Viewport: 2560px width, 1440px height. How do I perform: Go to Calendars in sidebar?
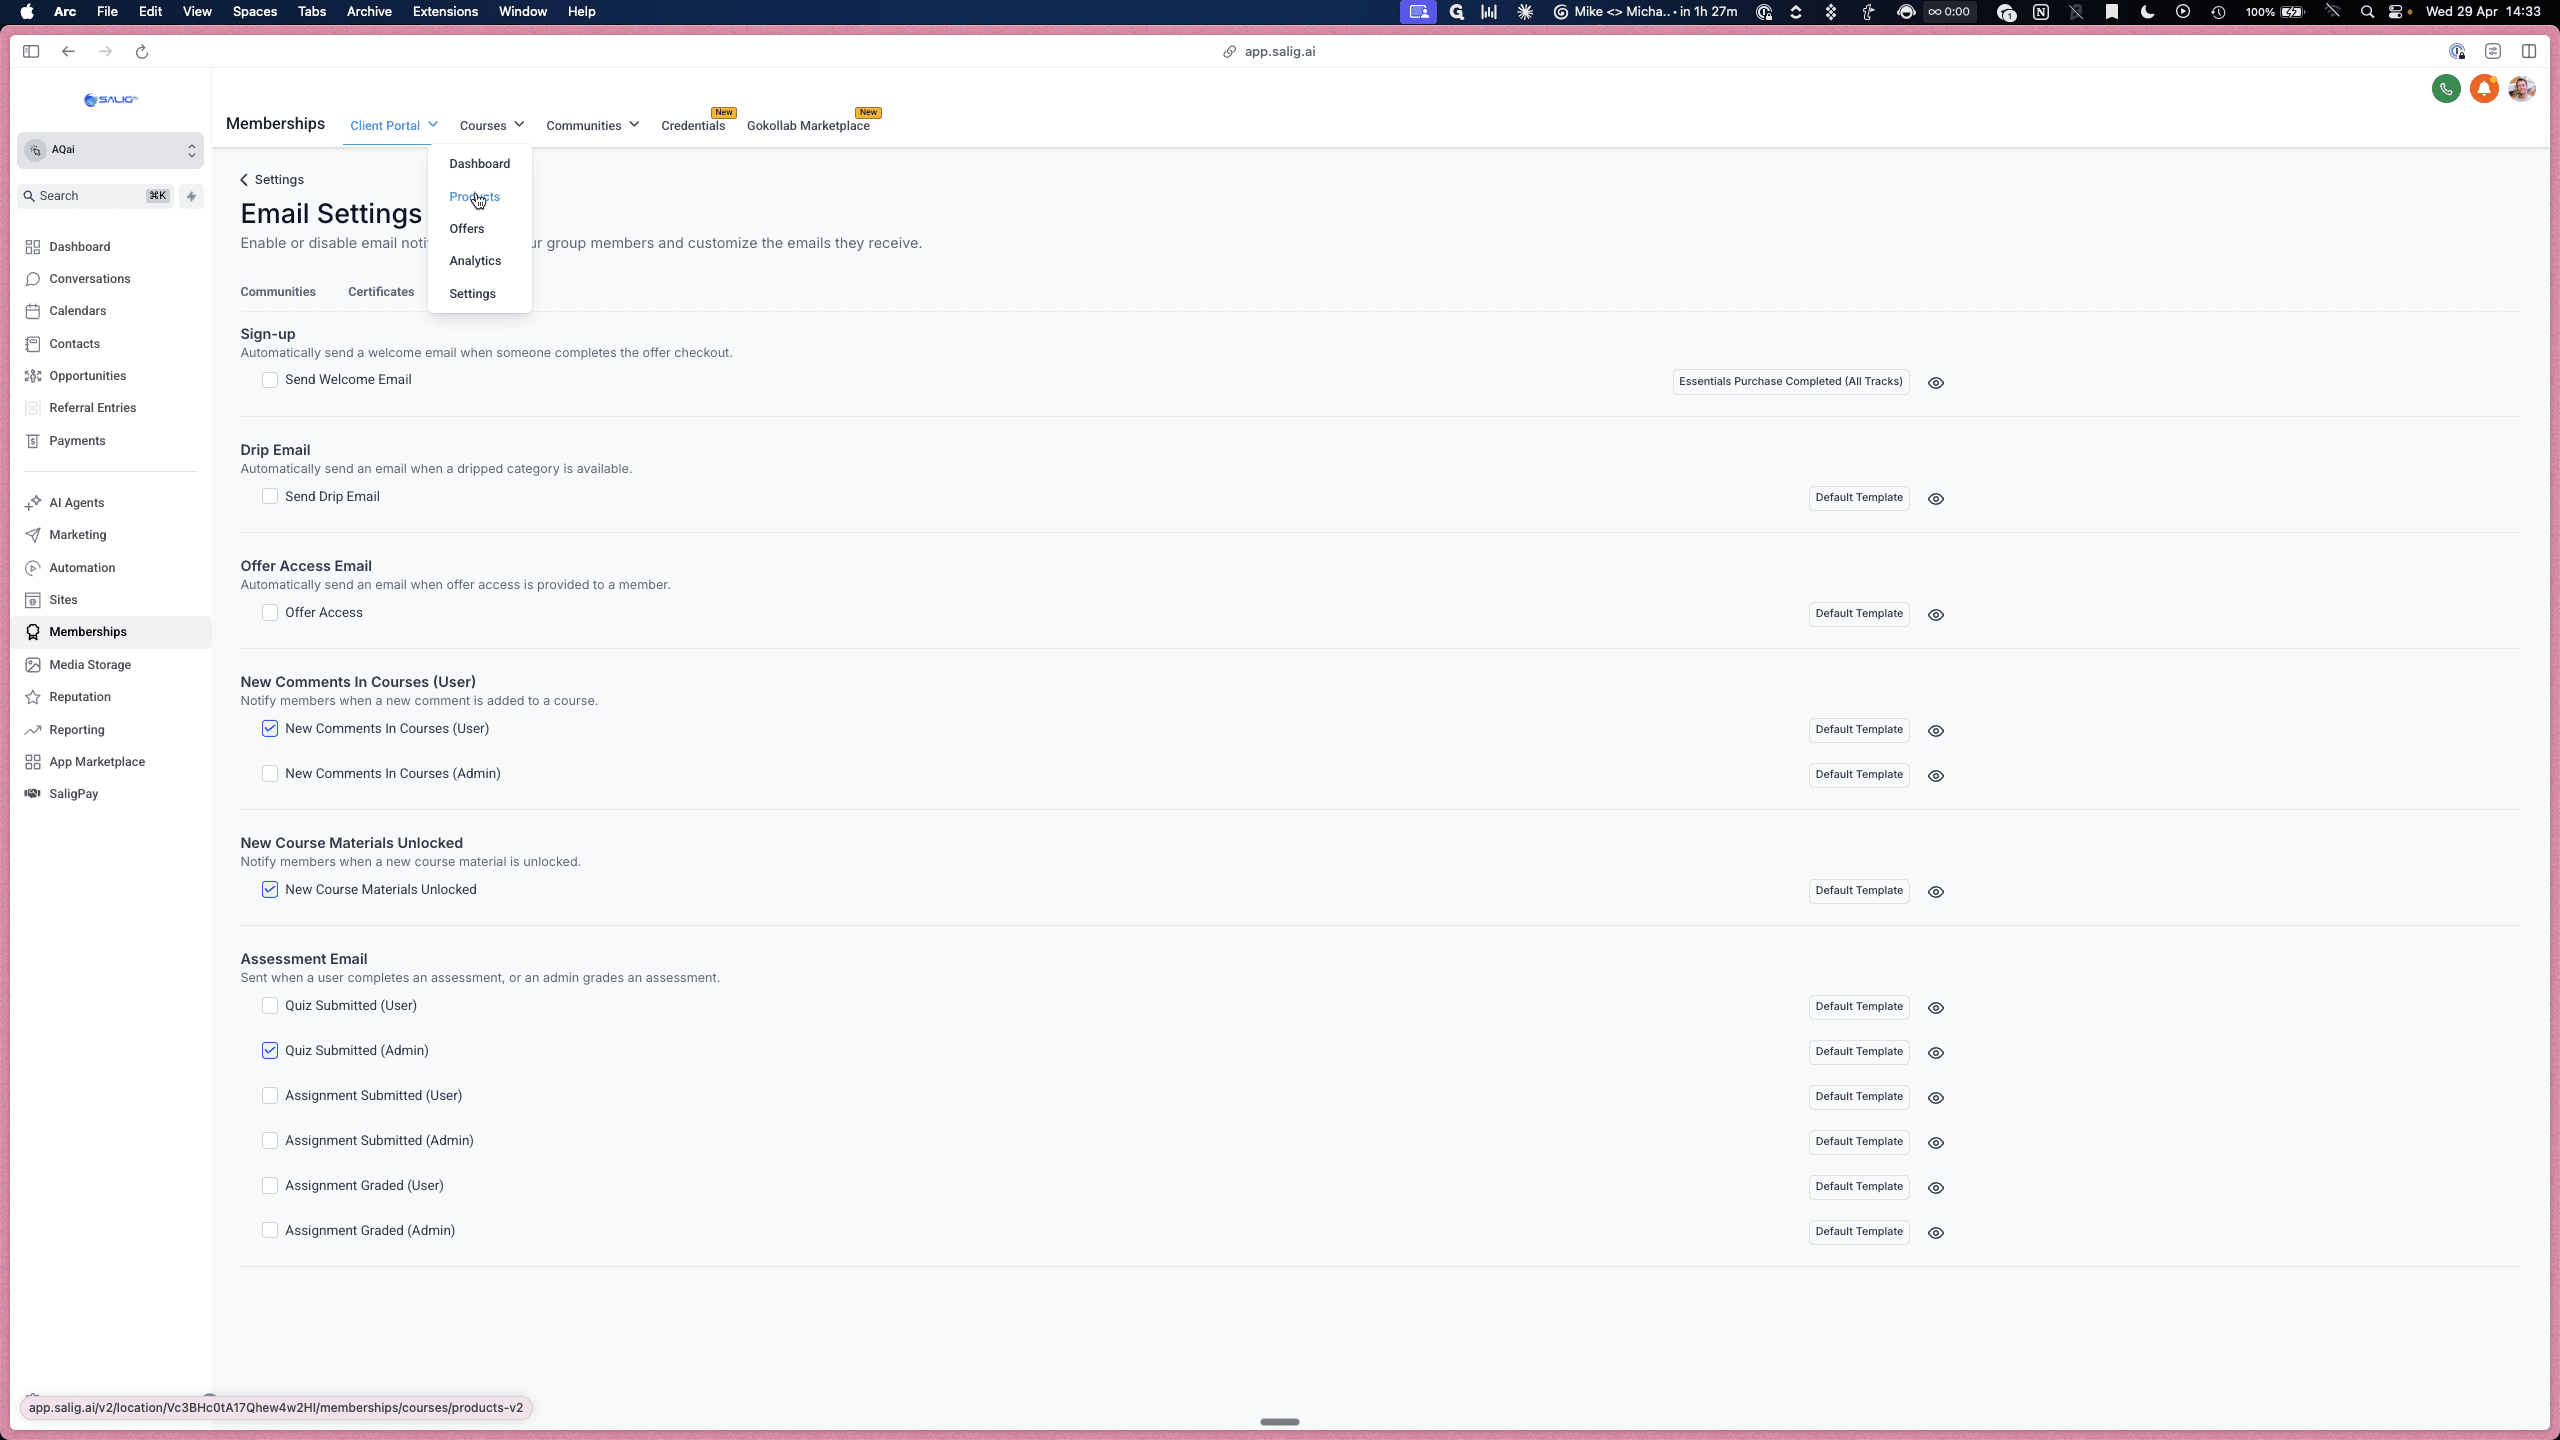77,311
